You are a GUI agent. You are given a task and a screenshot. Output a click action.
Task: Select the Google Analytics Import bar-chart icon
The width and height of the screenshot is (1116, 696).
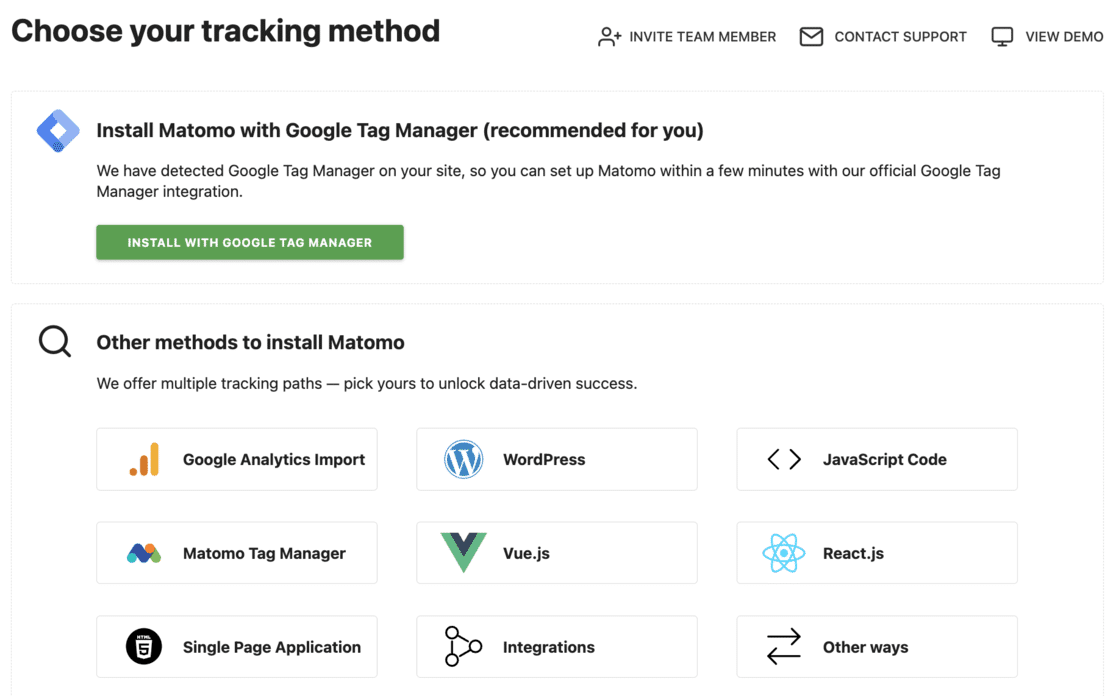pyautogui.click(x=143, y=459)
